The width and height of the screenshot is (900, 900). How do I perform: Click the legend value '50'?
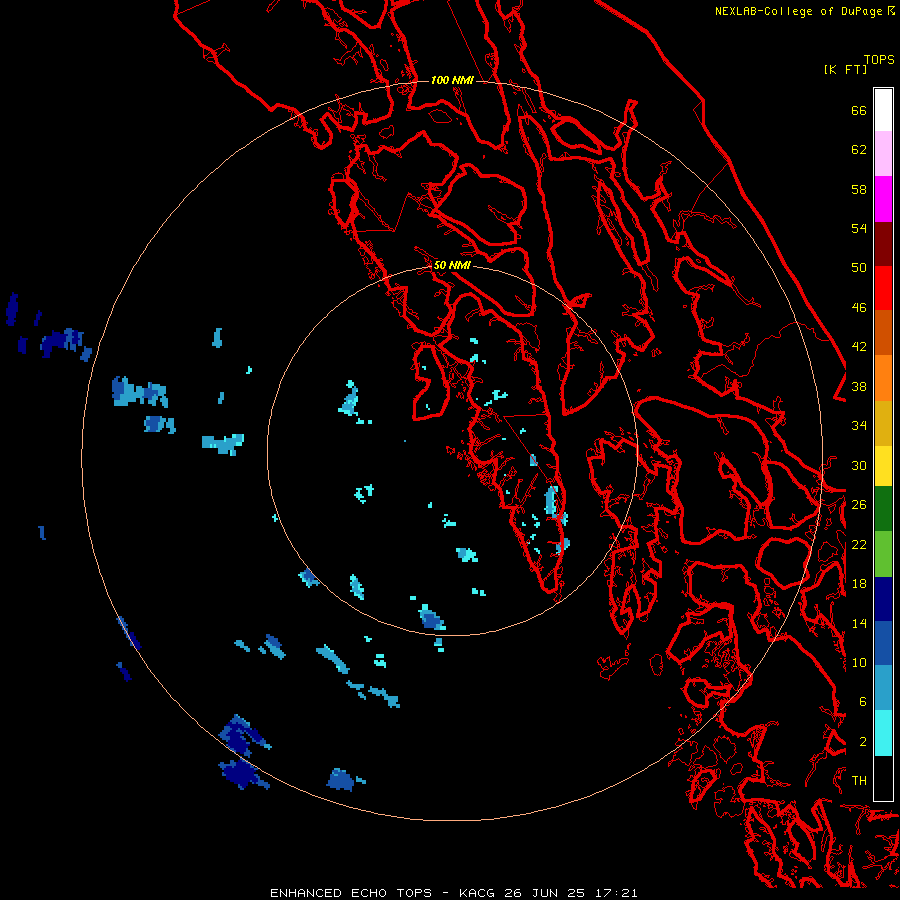[x=859, y=268]
